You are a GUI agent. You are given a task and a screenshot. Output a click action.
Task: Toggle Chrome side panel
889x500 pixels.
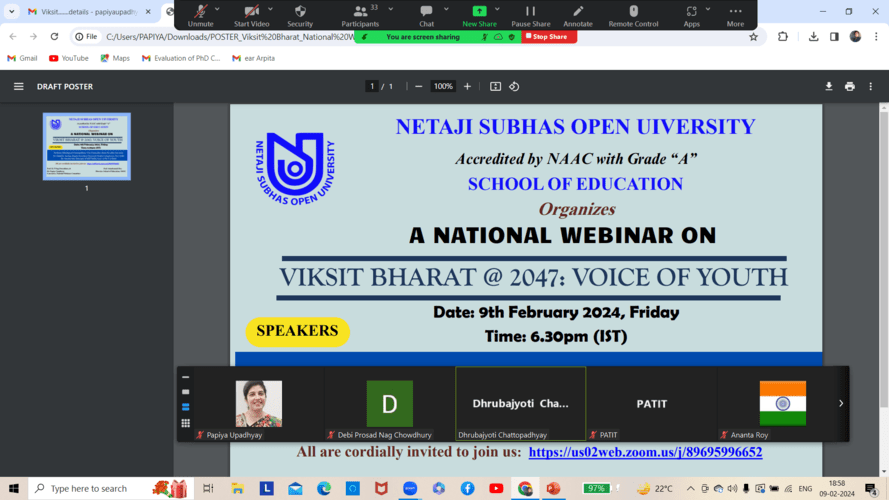coord(835,37)
